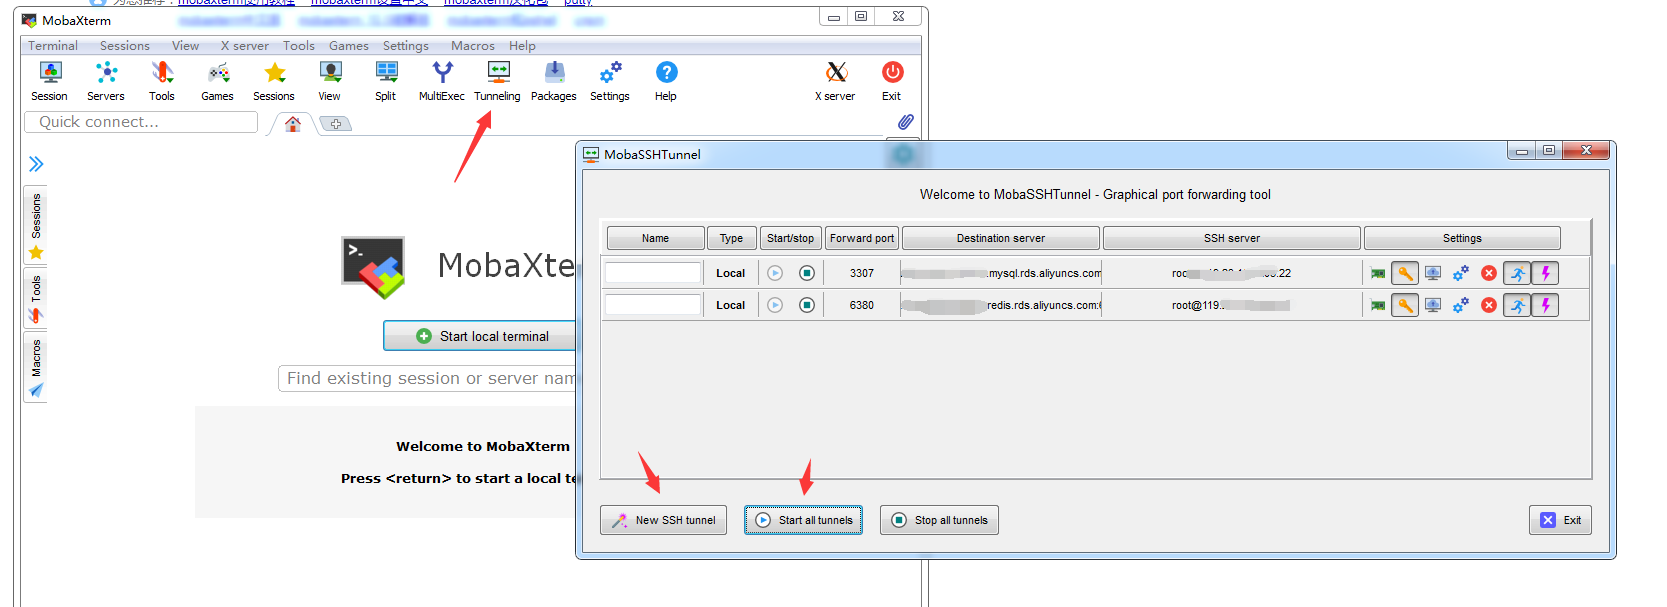
Task: Open the Sessions menu
Action: tap(125, 46)
